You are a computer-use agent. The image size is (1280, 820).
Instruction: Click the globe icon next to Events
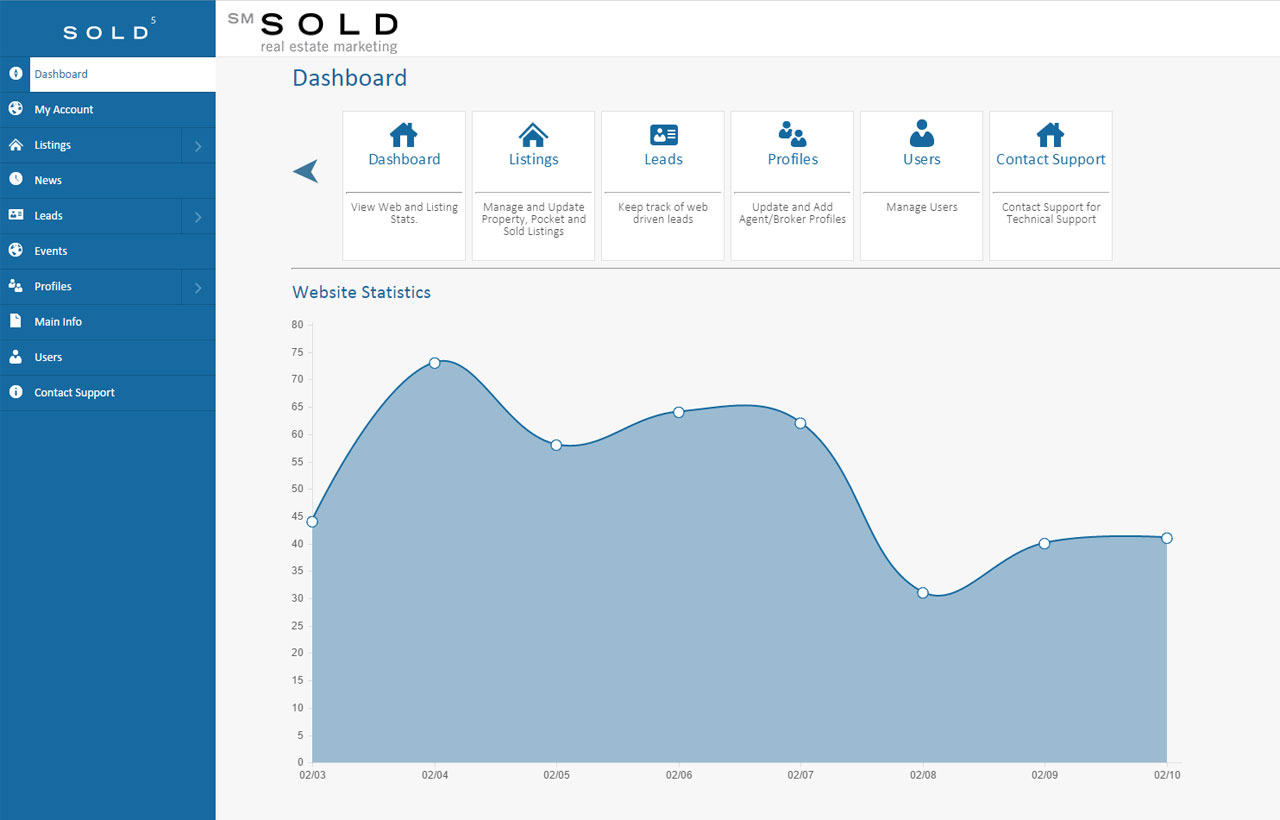(x=16, y=251)
